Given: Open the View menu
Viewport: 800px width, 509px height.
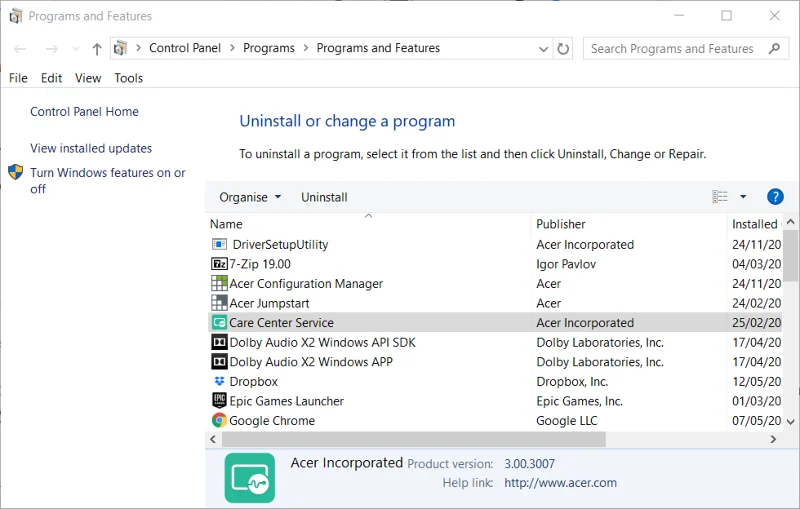Looking at the screenshot, I should [x=88, y=78].
